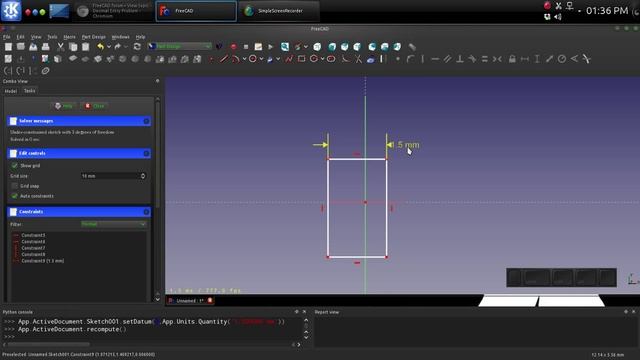Select the polyline tool
This screenshot has width=640, height=360.
coord(289,59)
